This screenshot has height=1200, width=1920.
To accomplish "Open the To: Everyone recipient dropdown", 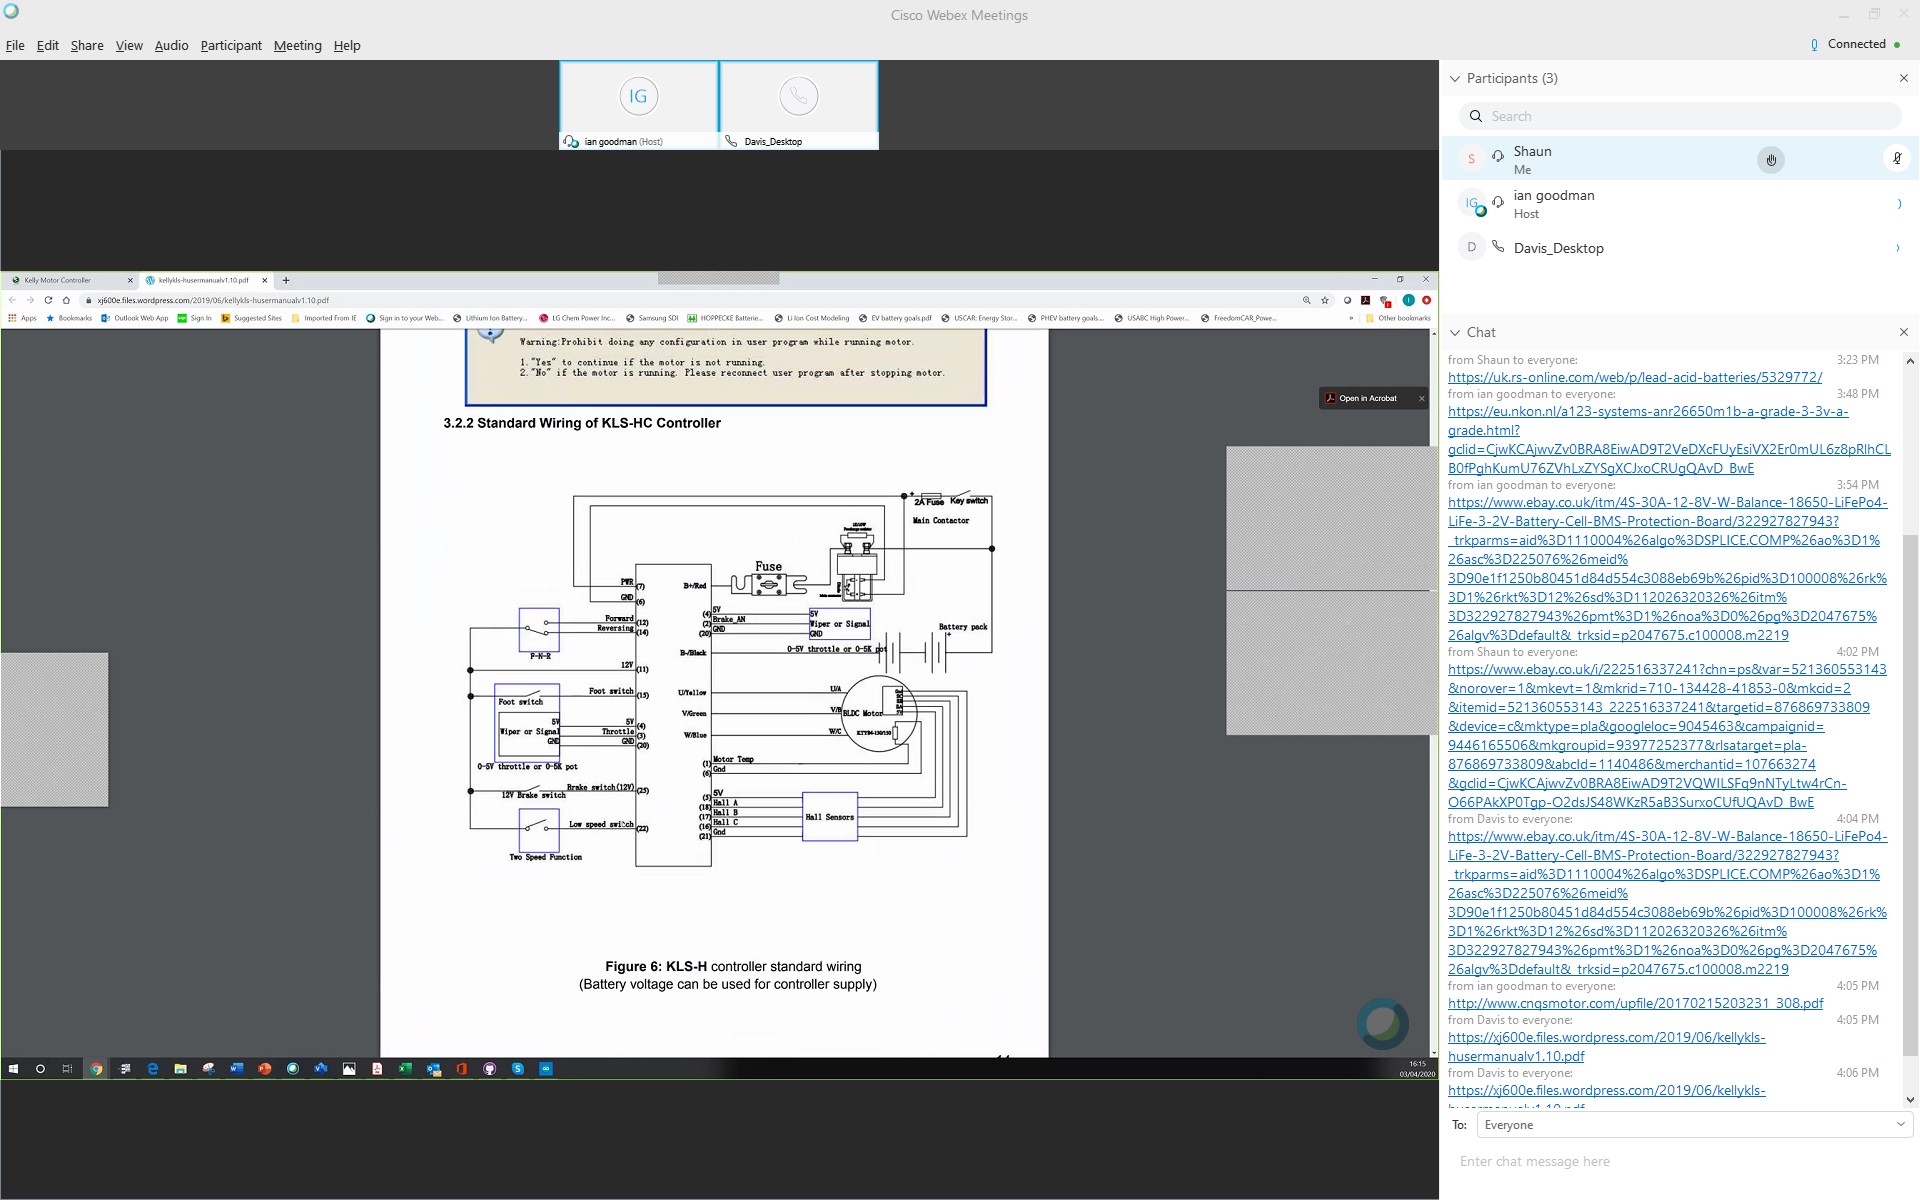I will click(1694, 1125).
